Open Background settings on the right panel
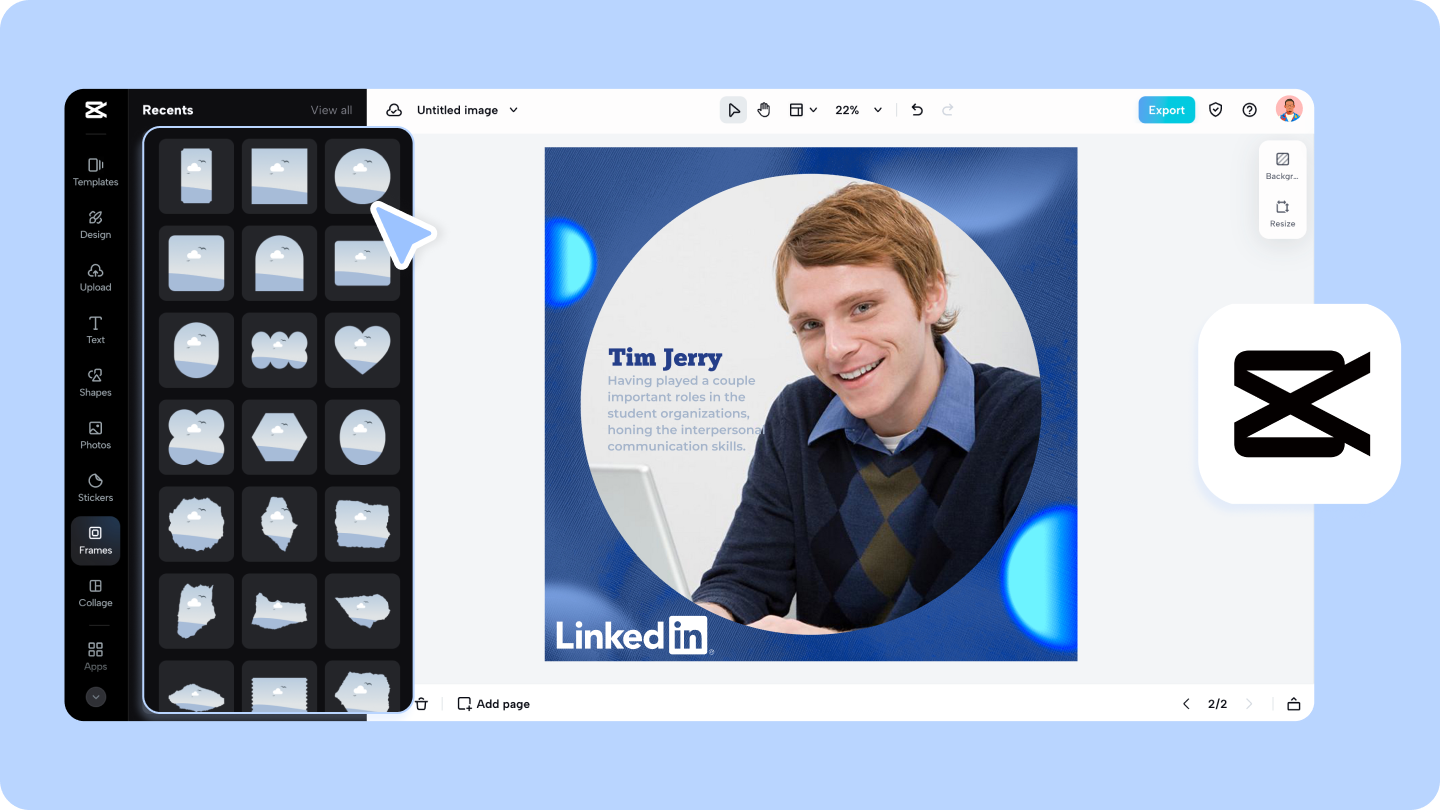The width and height of the screenshot is (1440, 810). click(1282, 165)
